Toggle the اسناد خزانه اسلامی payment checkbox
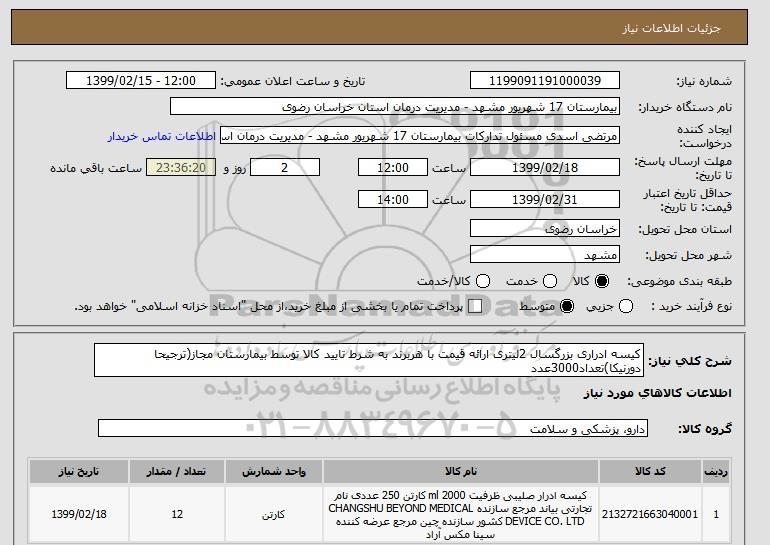Image resolution: width=770 pixels, height=545 pixels. 475,306
